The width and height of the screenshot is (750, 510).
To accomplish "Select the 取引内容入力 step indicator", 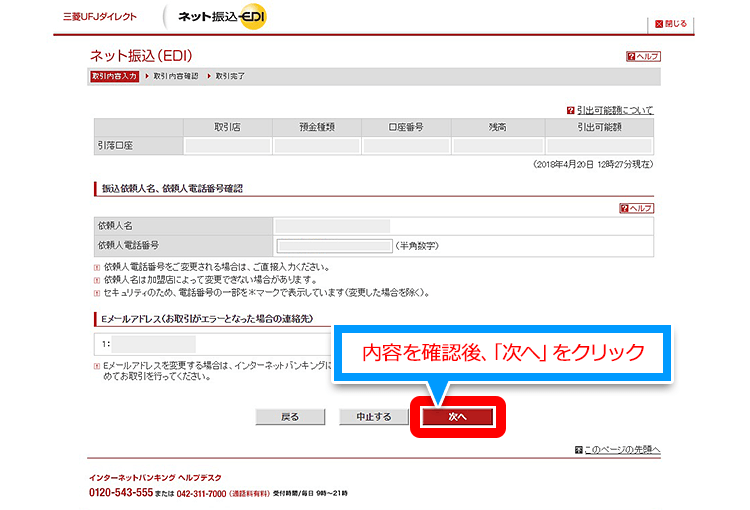I will coord(114,76).
